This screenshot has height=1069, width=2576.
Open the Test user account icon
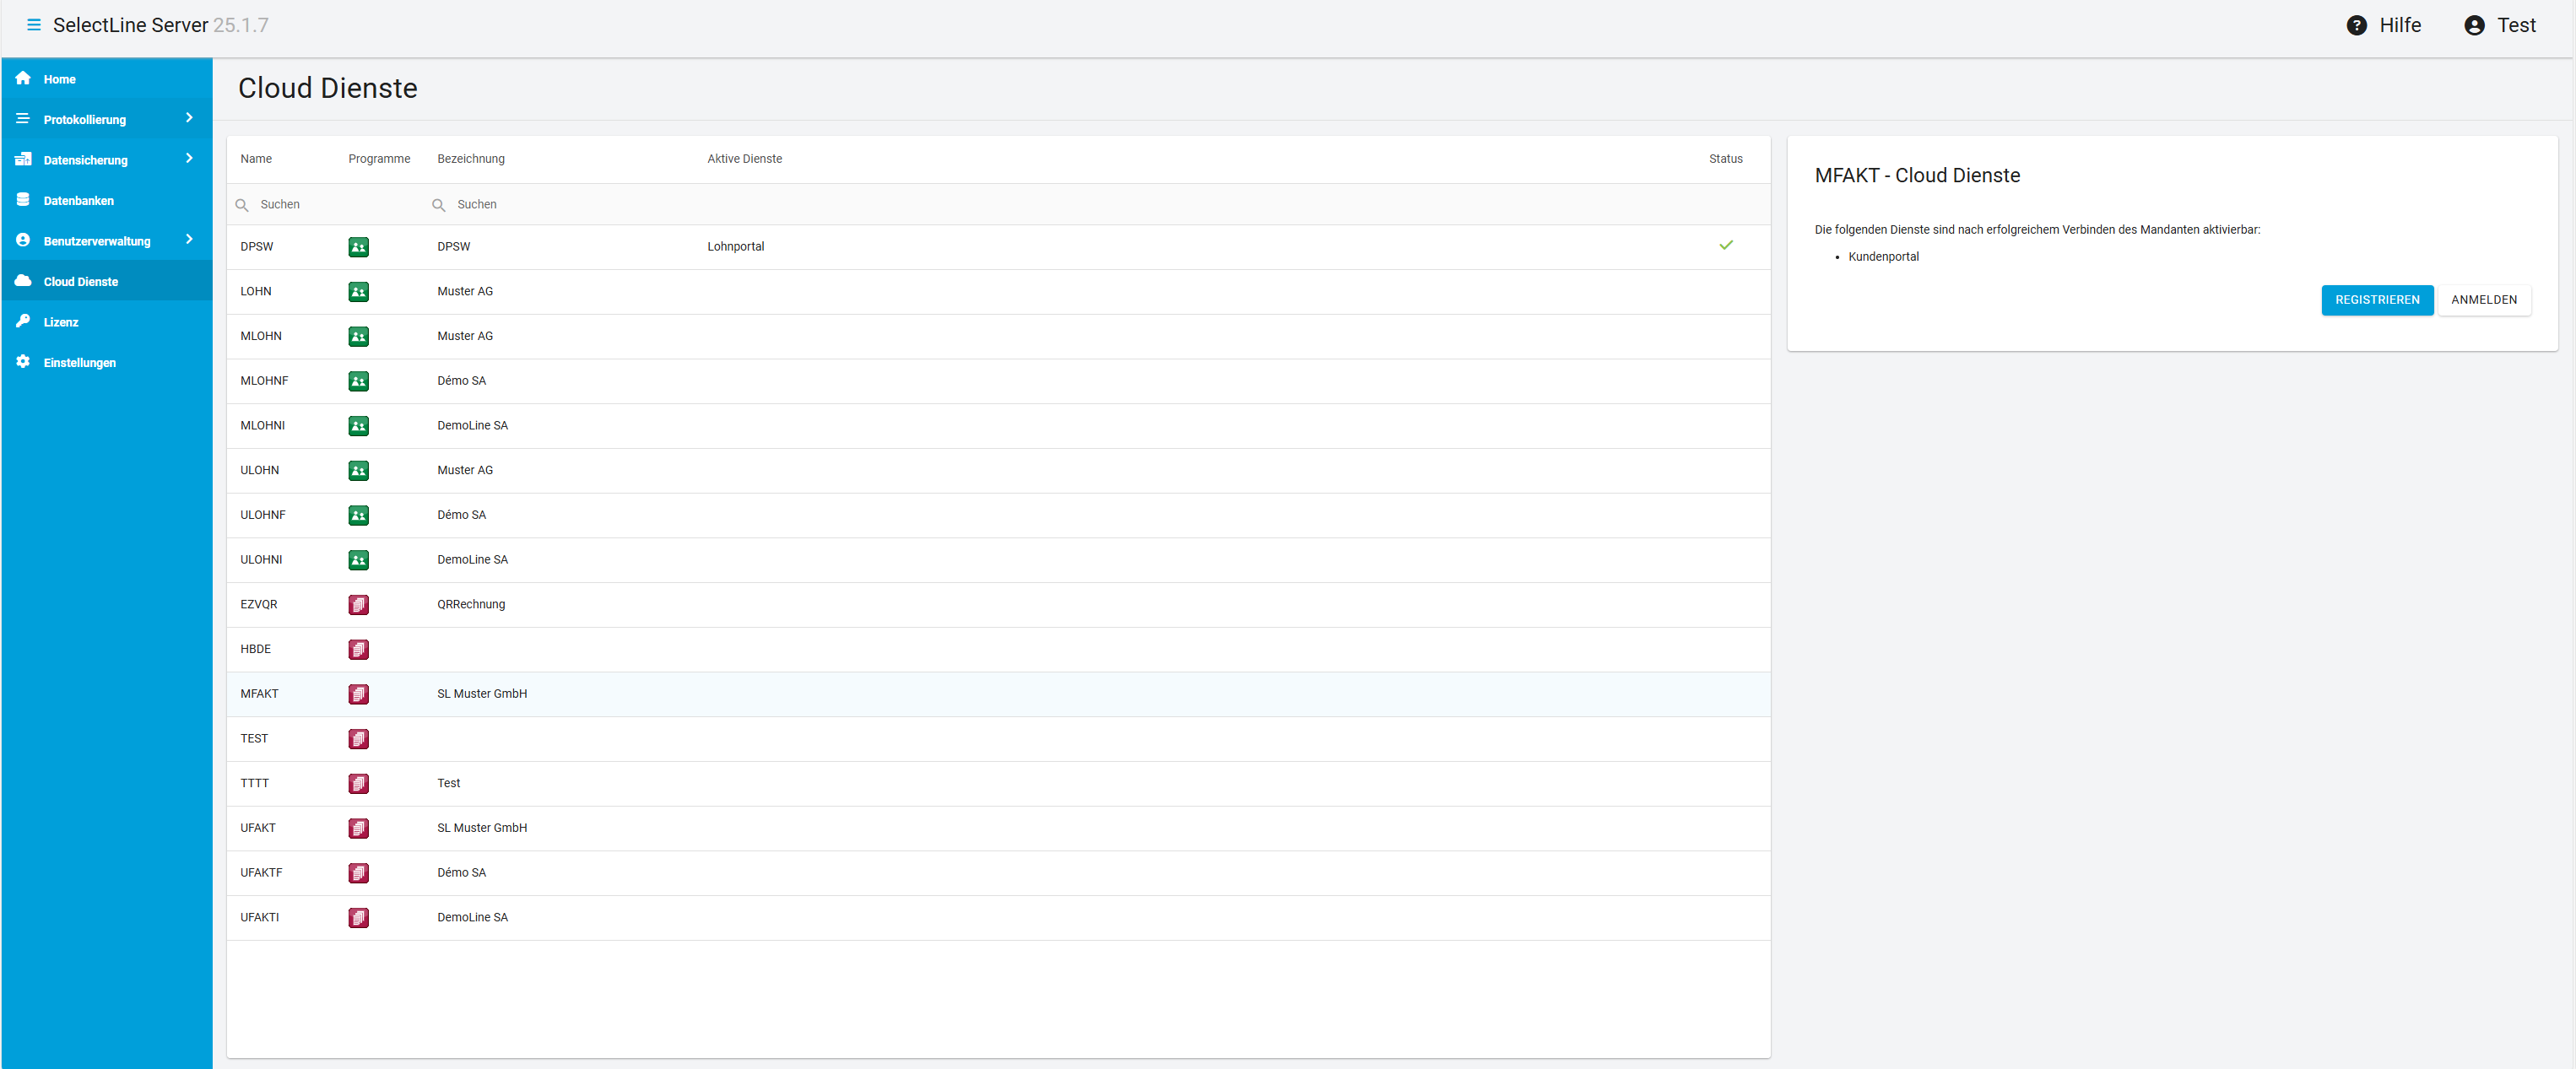coord(2474,26)
